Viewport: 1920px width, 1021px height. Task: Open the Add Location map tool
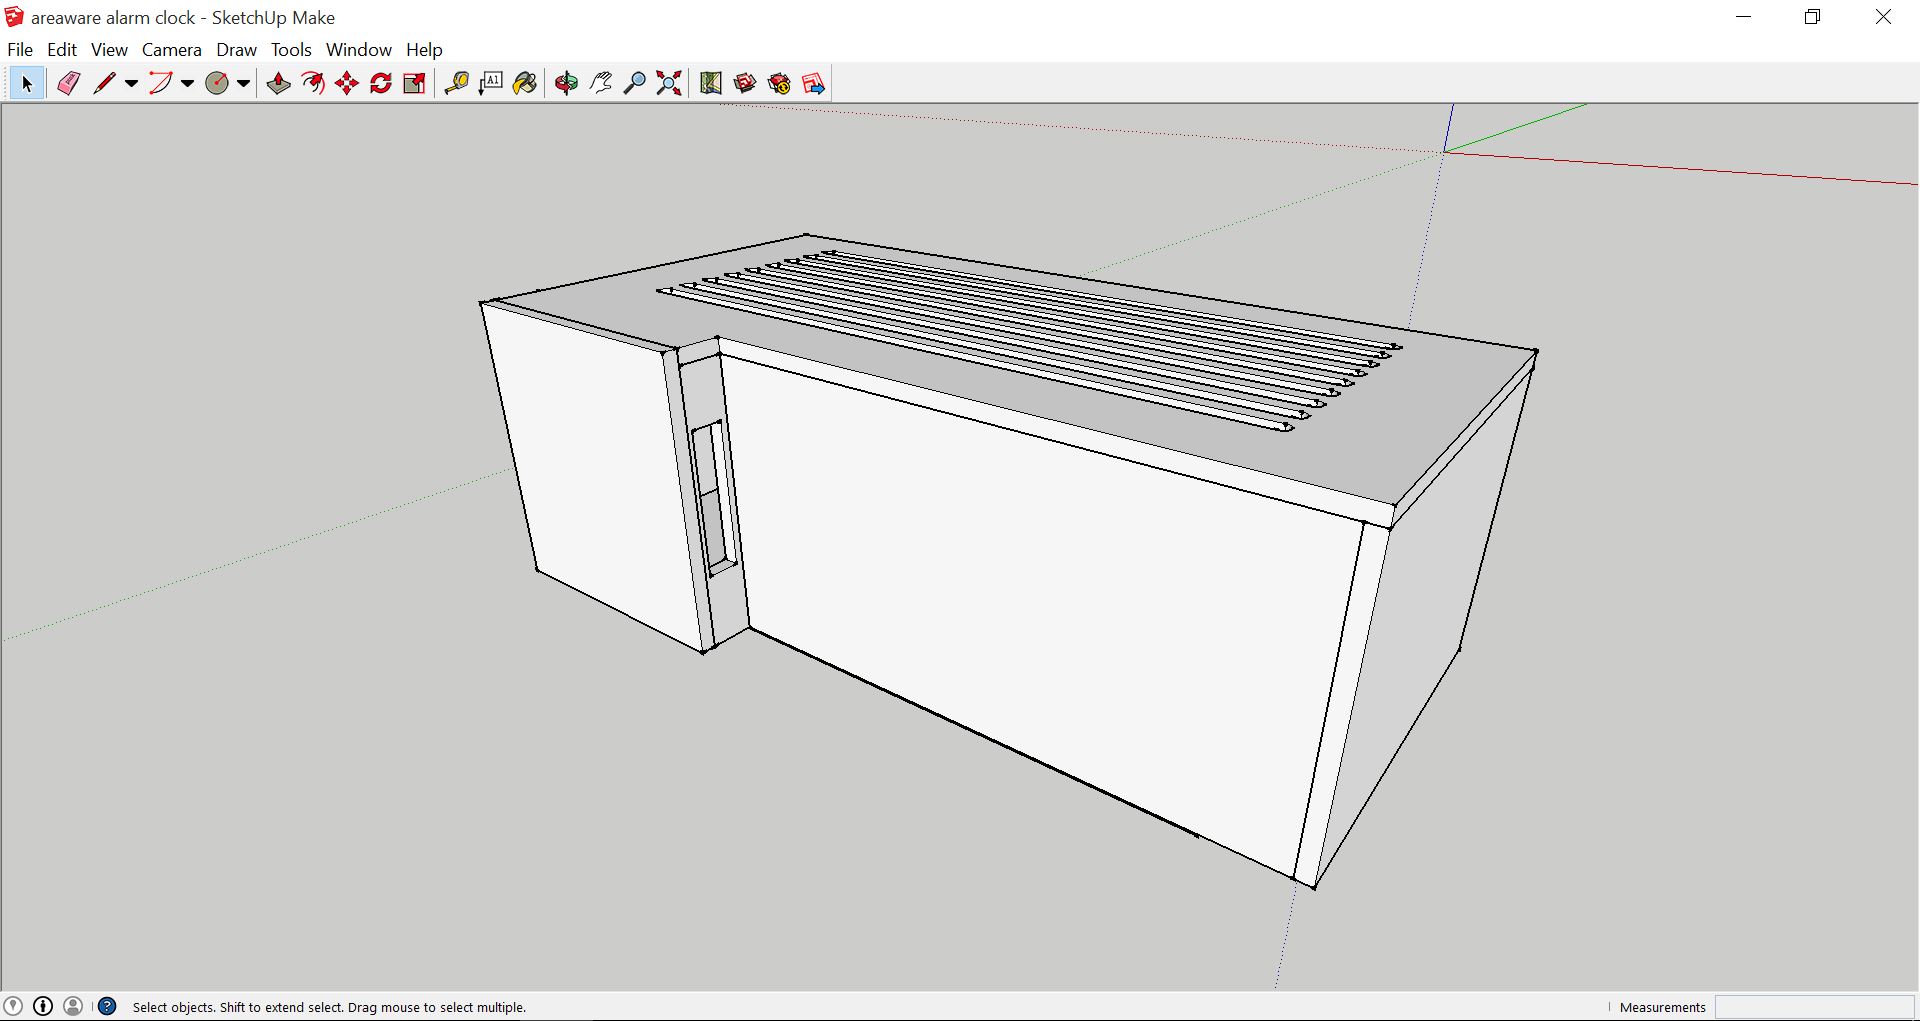(x=711, y=84)
